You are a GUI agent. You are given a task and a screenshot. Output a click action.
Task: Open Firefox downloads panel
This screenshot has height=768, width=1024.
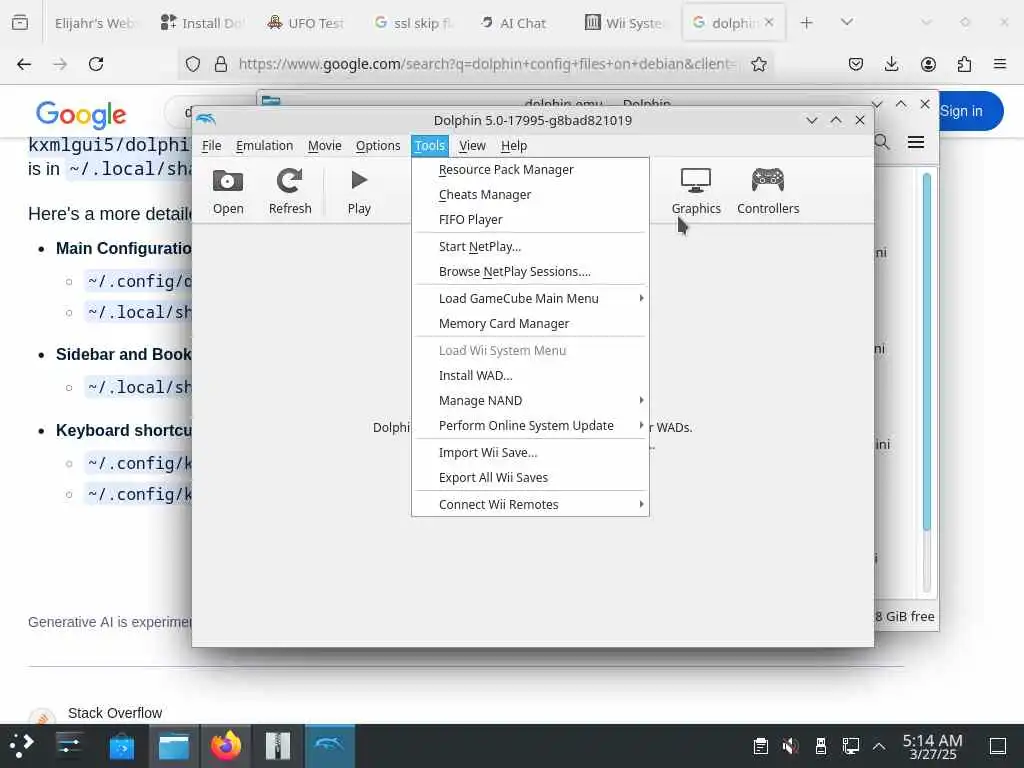click(891, 64)
